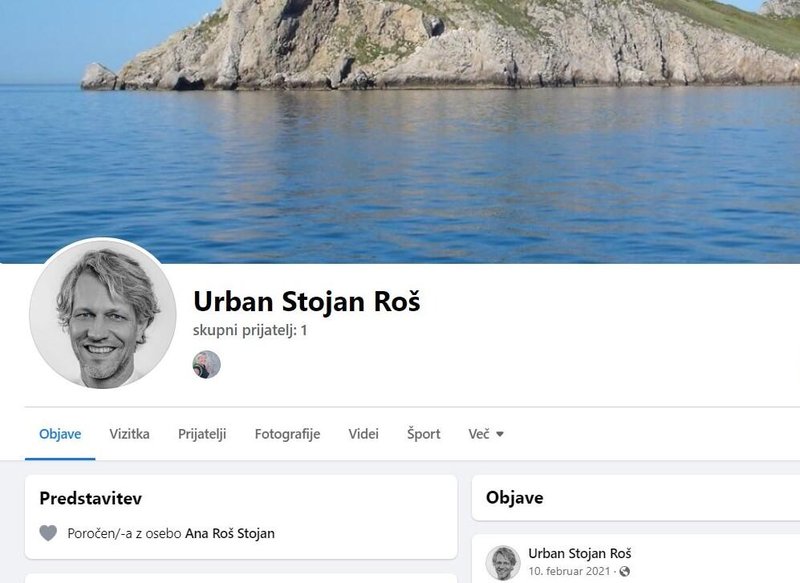
Task: Click the globe public-audience icon
Action: coord(624,571)
